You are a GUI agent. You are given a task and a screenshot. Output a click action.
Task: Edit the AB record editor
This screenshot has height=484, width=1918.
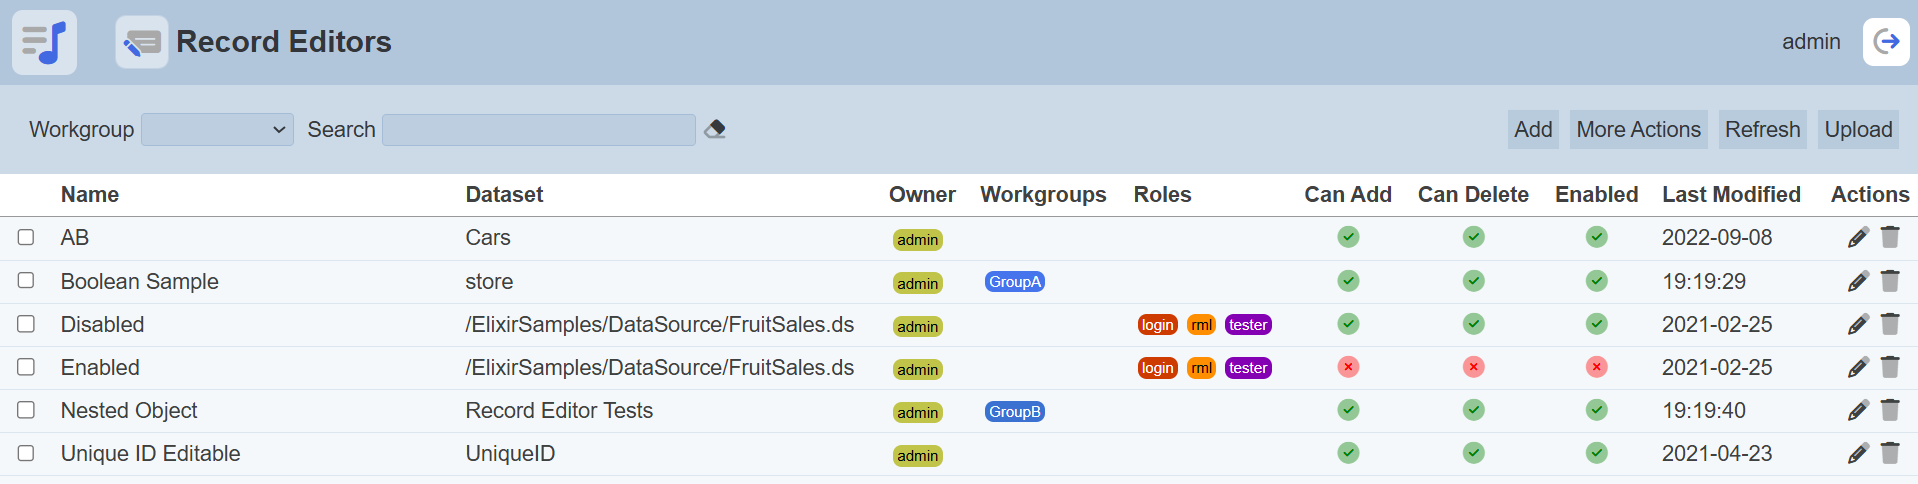pyautogui.click(x=1857, y=238)
